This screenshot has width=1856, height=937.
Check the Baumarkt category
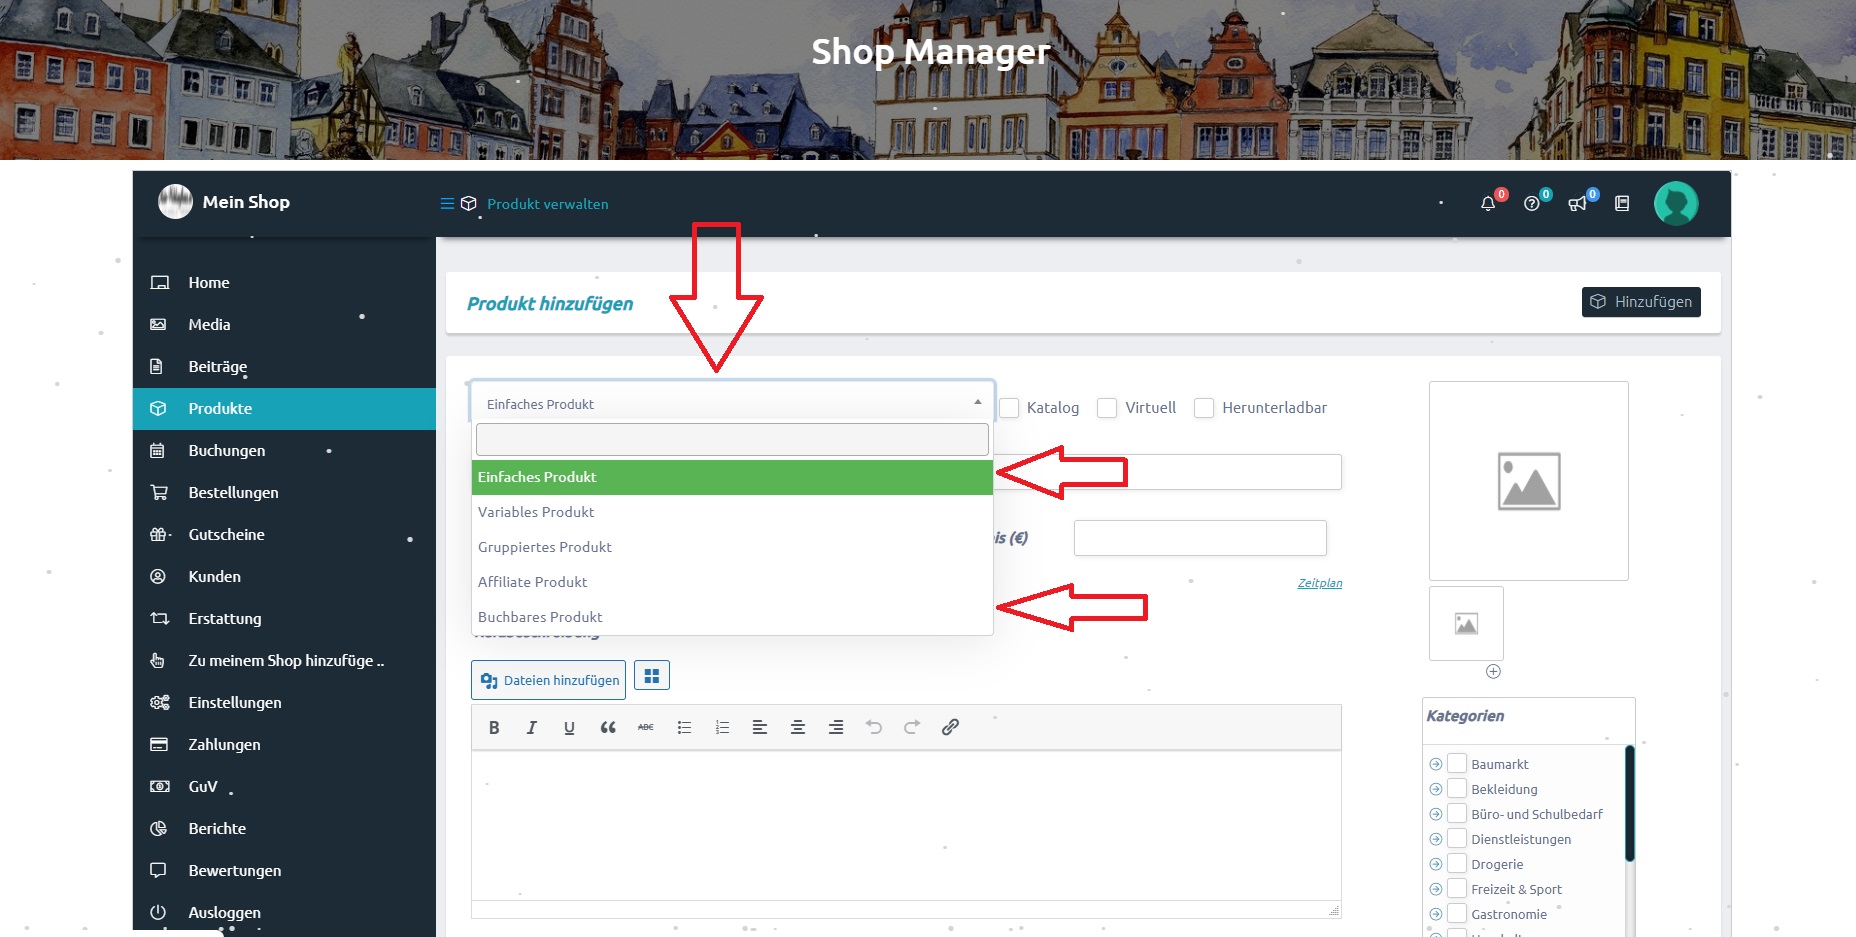[1457, 763]
